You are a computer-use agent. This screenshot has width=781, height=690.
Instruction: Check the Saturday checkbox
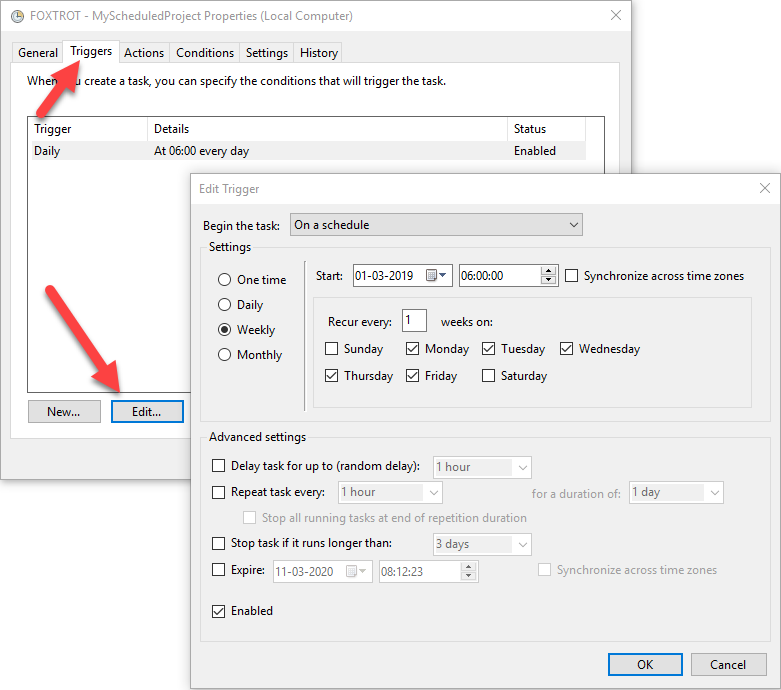pos(489,375)
